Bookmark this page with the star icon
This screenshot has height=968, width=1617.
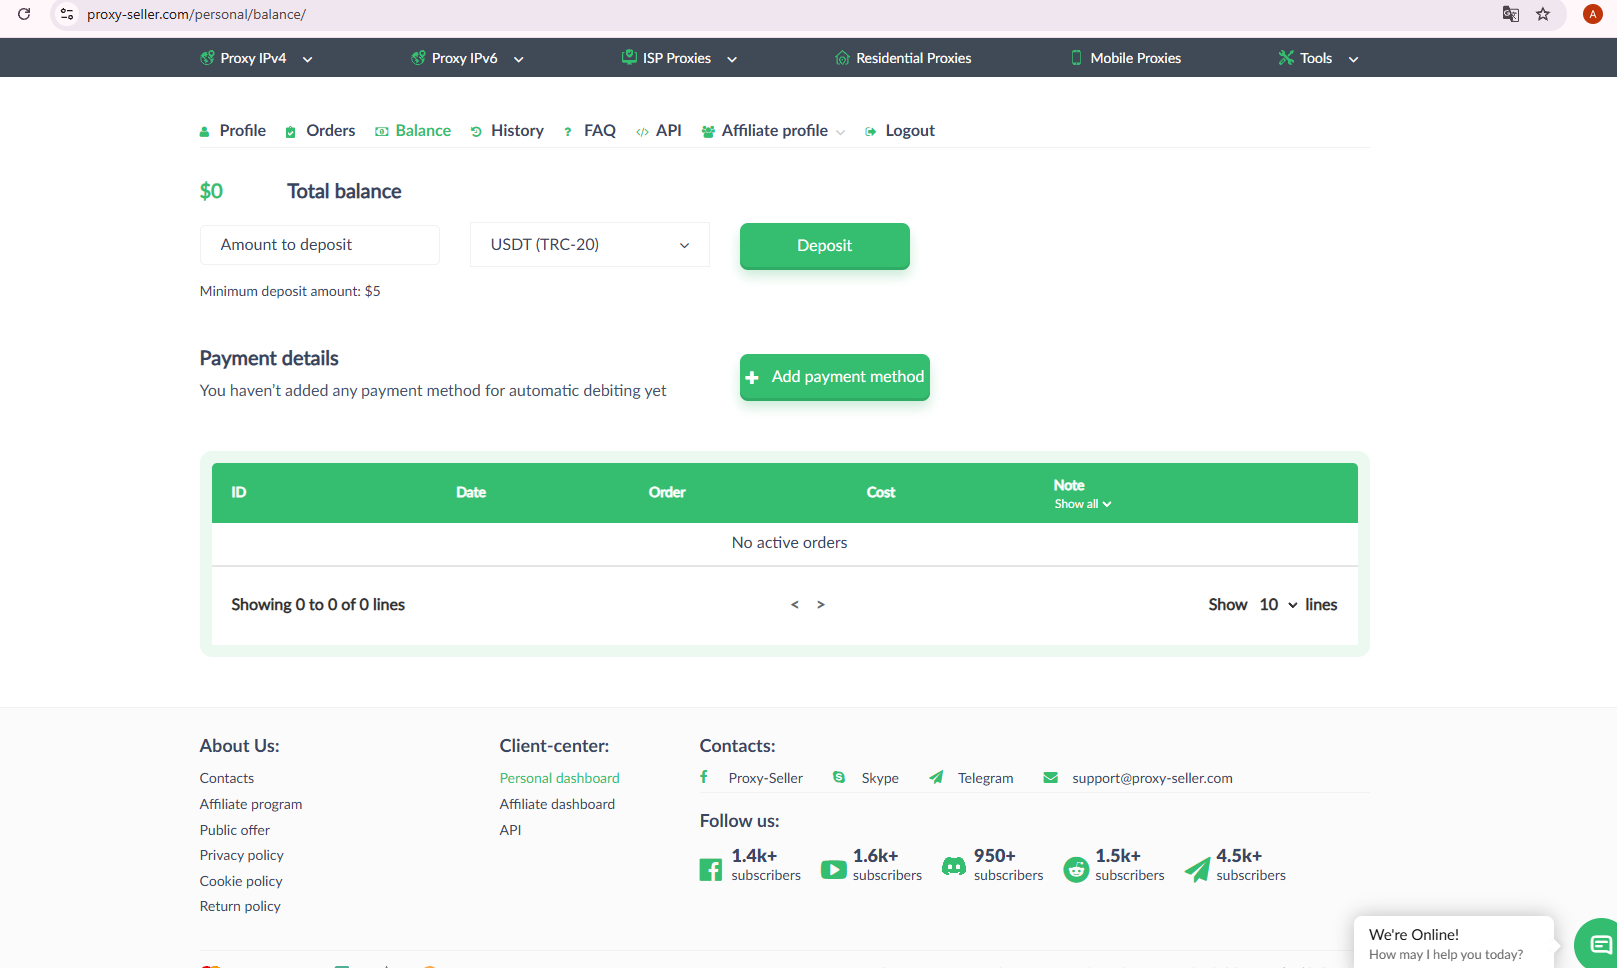(1543, 14)
